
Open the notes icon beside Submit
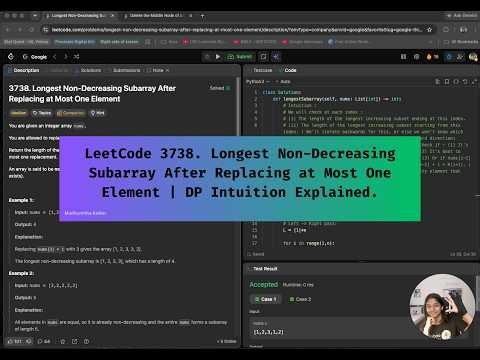coord(263,57)
